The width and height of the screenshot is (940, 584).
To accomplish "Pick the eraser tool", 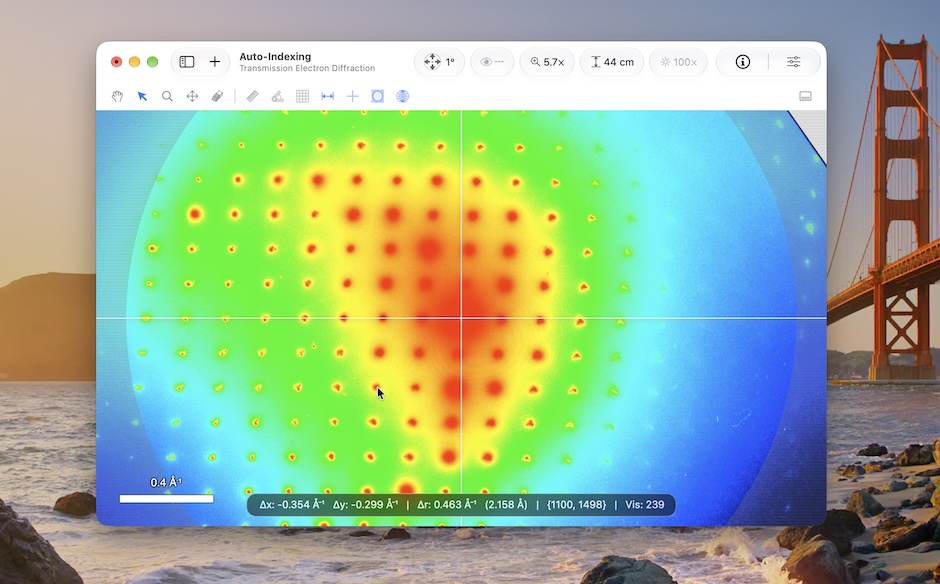I will pyautogui.click(x=217, y=96).
